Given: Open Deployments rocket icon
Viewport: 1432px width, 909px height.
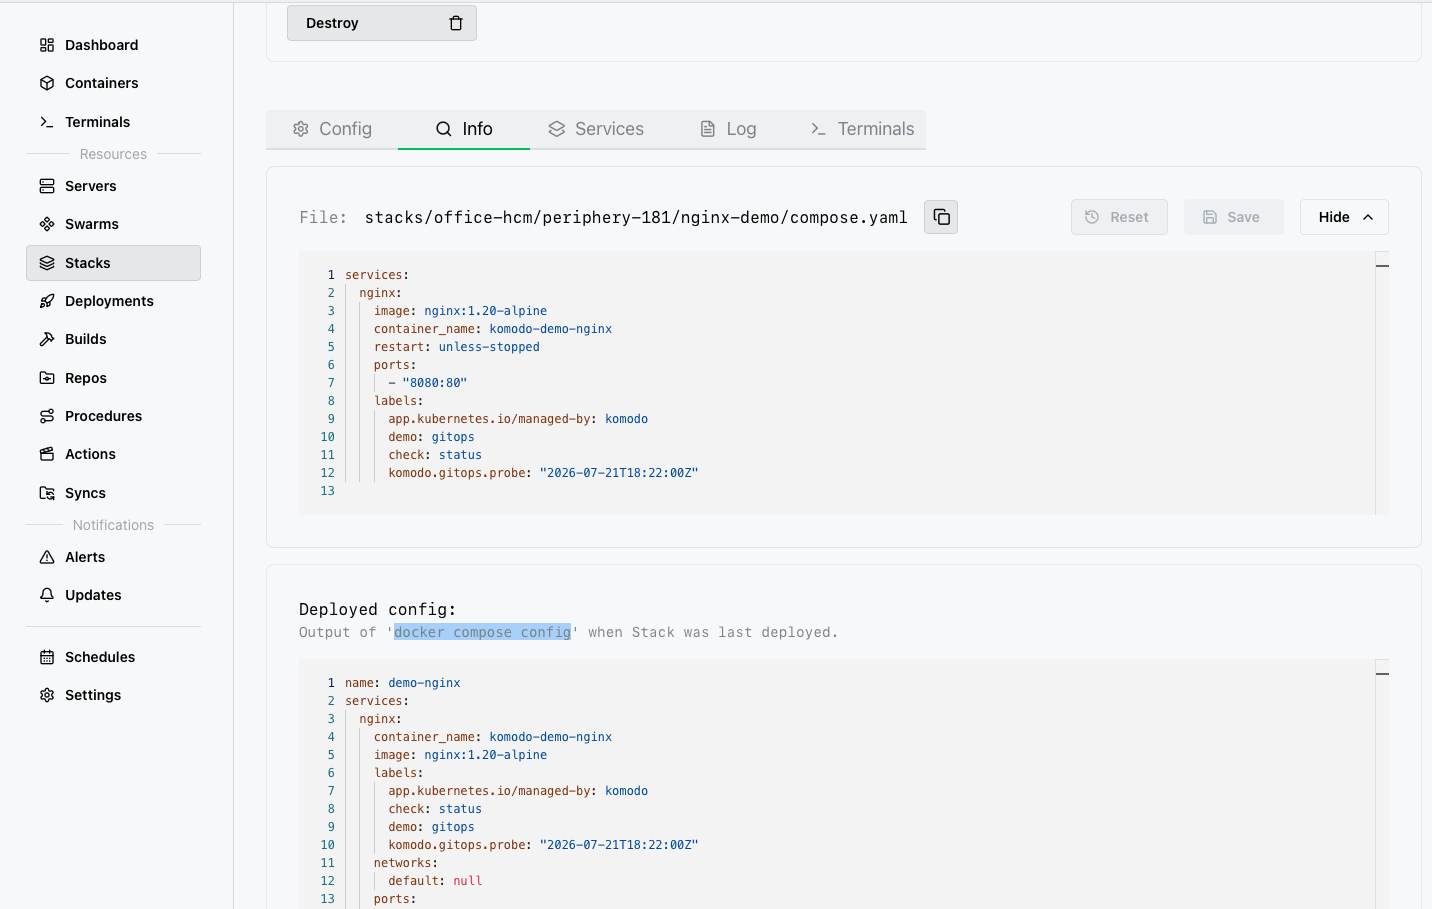Looking at the screenshot, I should 47,301.
